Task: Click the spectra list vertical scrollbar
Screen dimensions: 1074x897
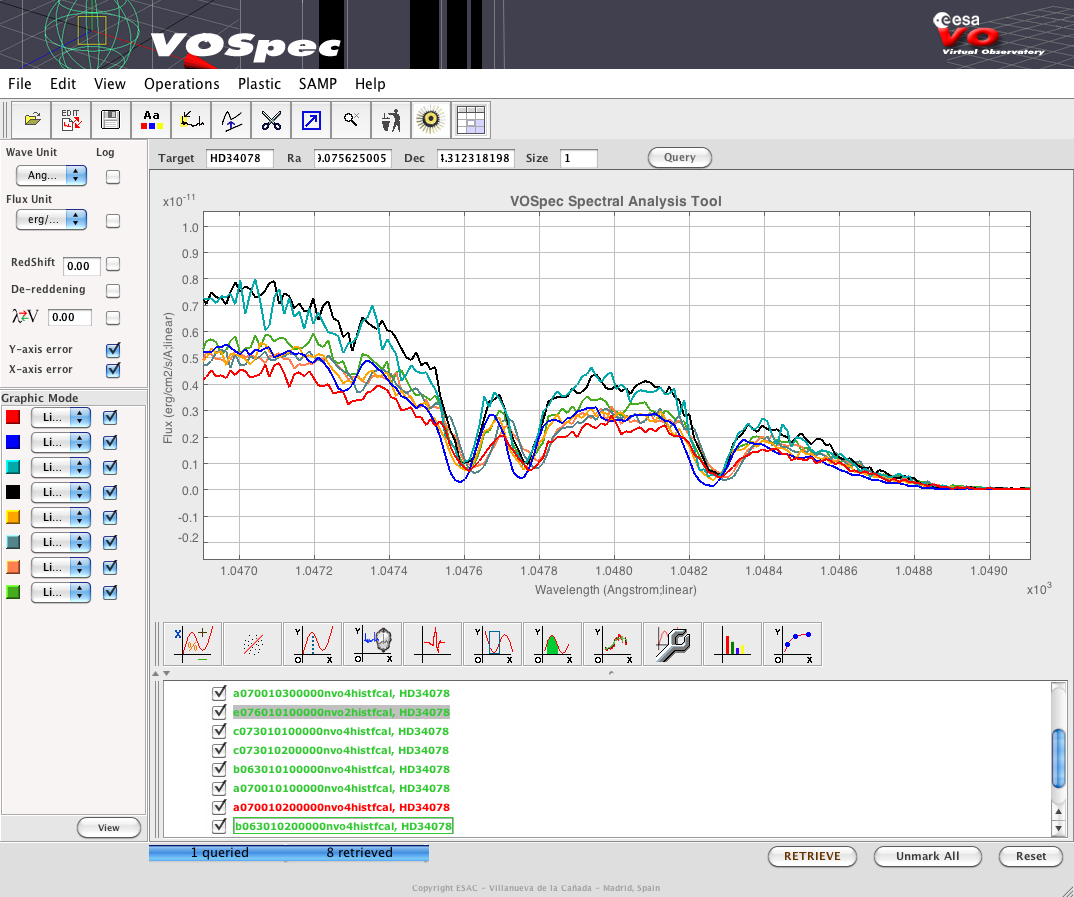Action: 1058,759
